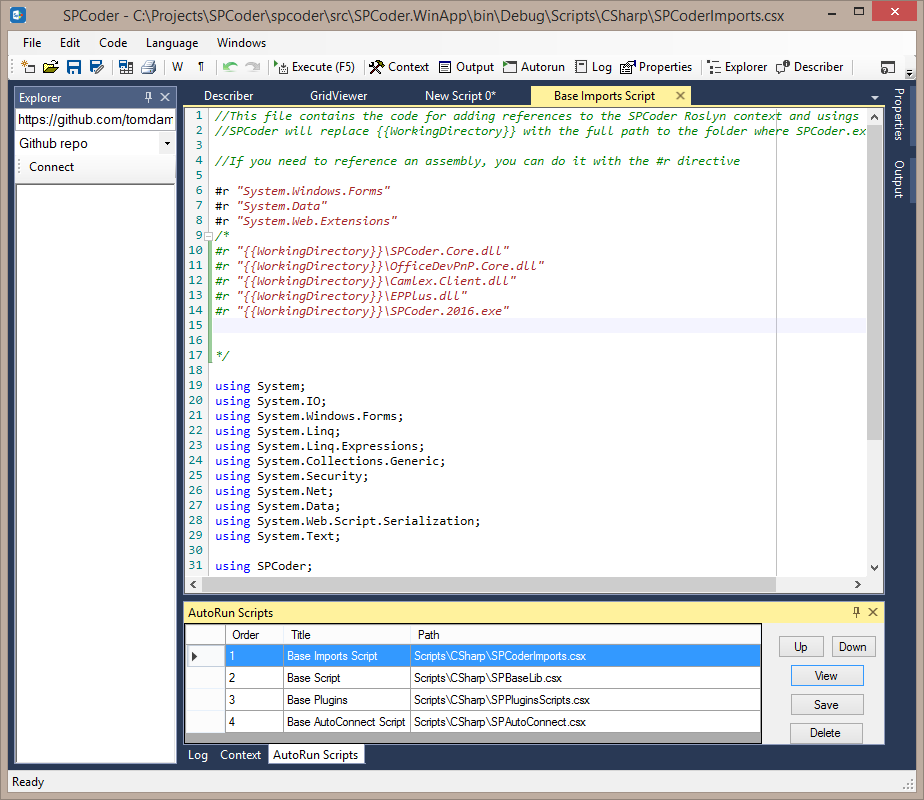This screenshot has width=924, height=800.
Task: Close the Base Imports Script tab
Action: [680, 95]
